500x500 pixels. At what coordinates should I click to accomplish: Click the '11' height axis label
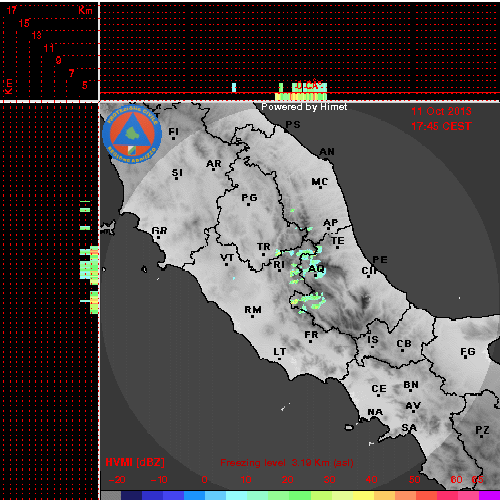coord(49,48)
